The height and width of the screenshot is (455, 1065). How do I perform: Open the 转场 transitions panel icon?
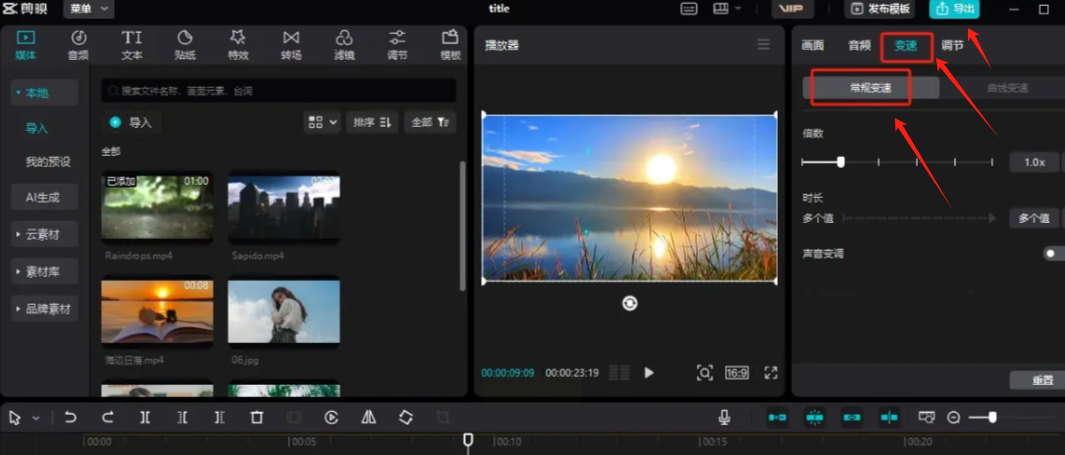(x=291, y=45)
